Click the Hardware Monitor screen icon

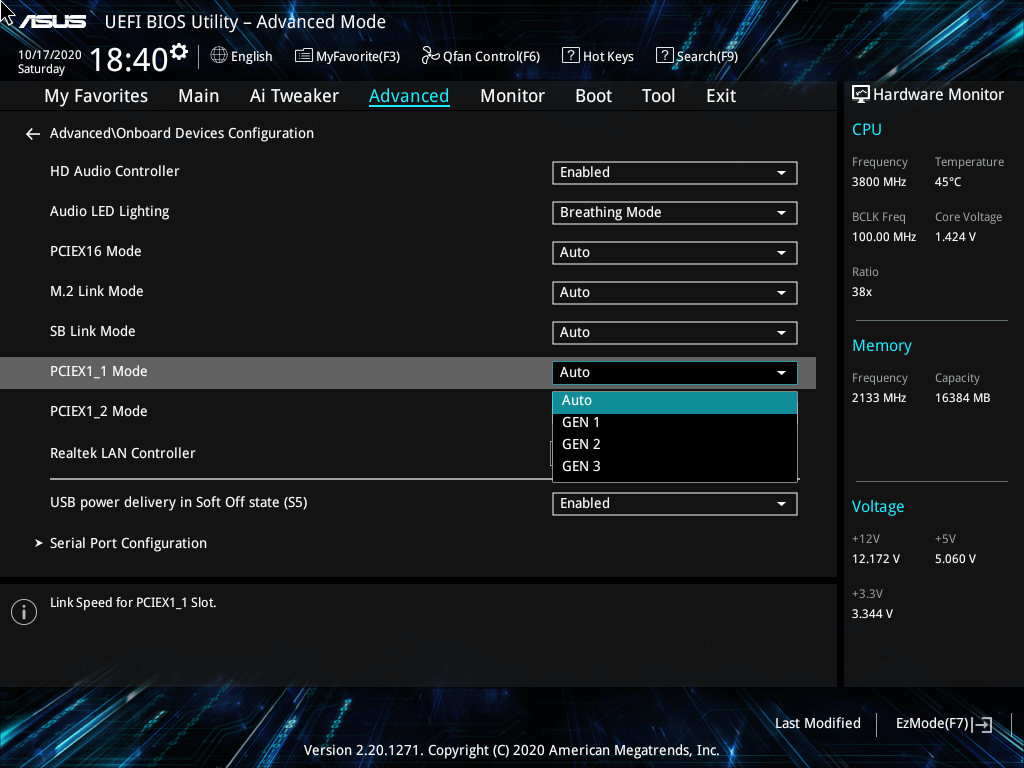tap(861, 95)
